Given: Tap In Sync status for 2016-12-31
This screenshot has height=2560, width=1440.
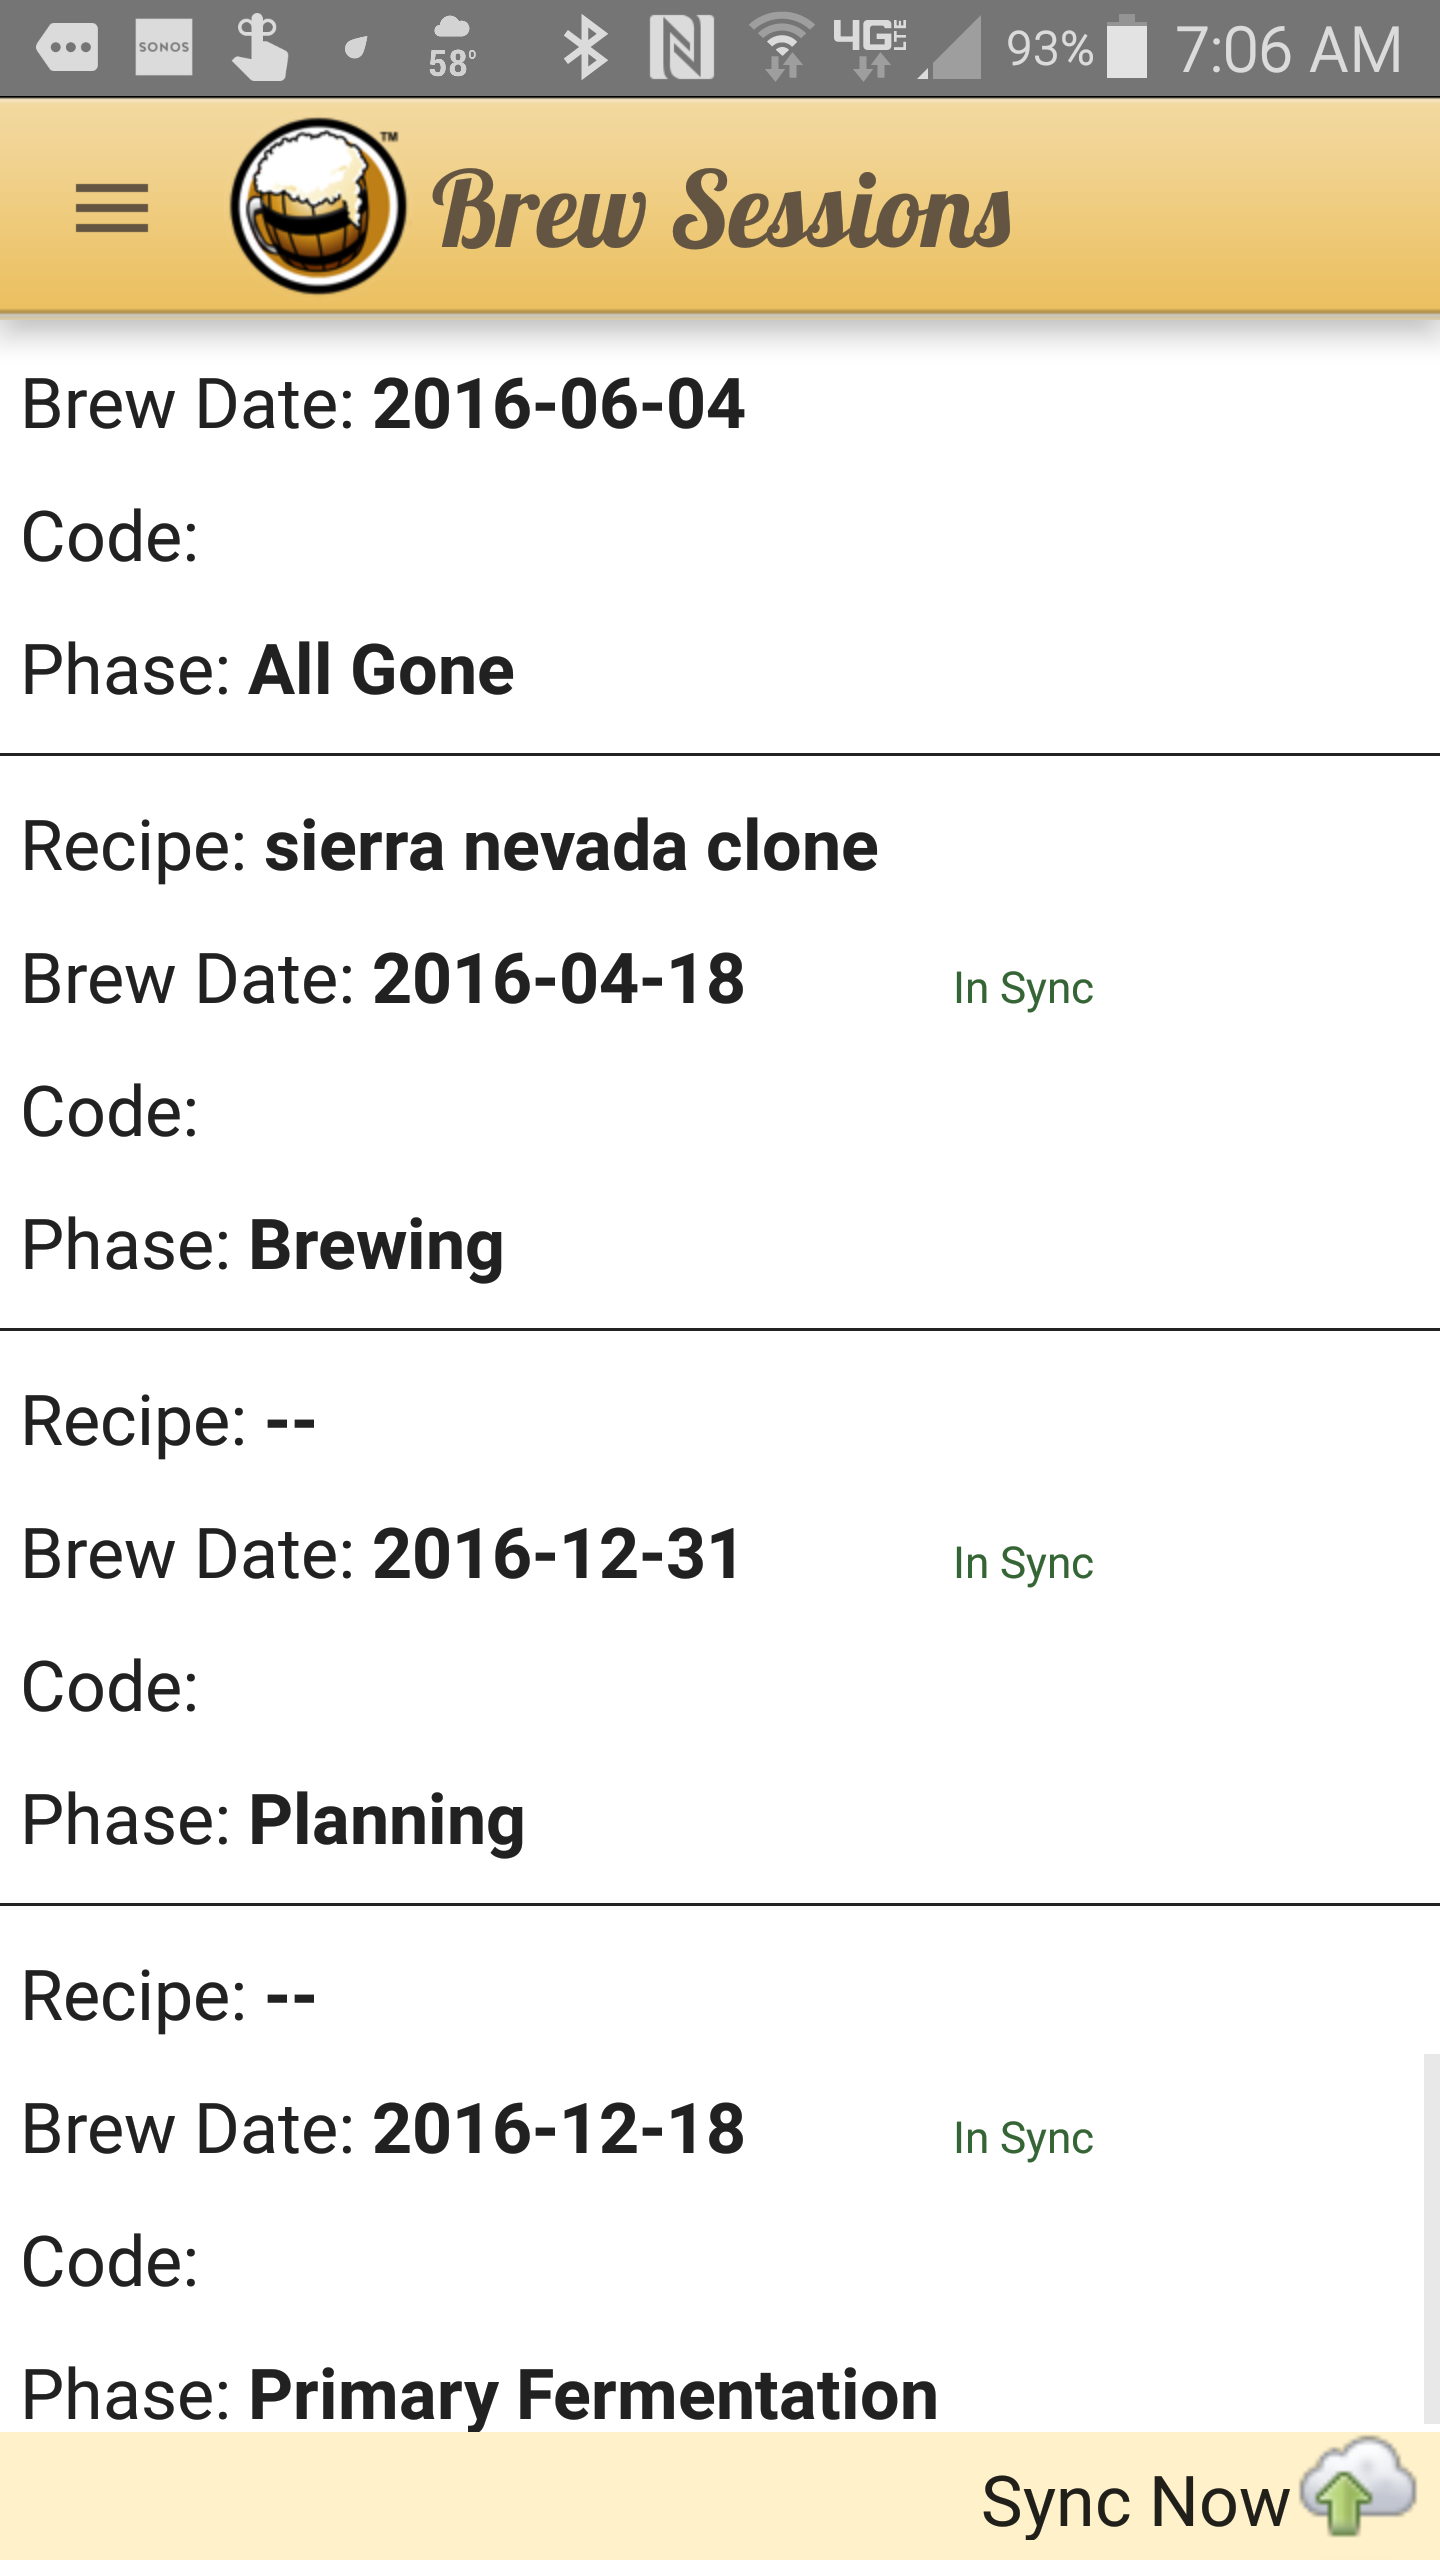Looking at the screenshot, I should pyautogui.click(x=1023, y=1564).
